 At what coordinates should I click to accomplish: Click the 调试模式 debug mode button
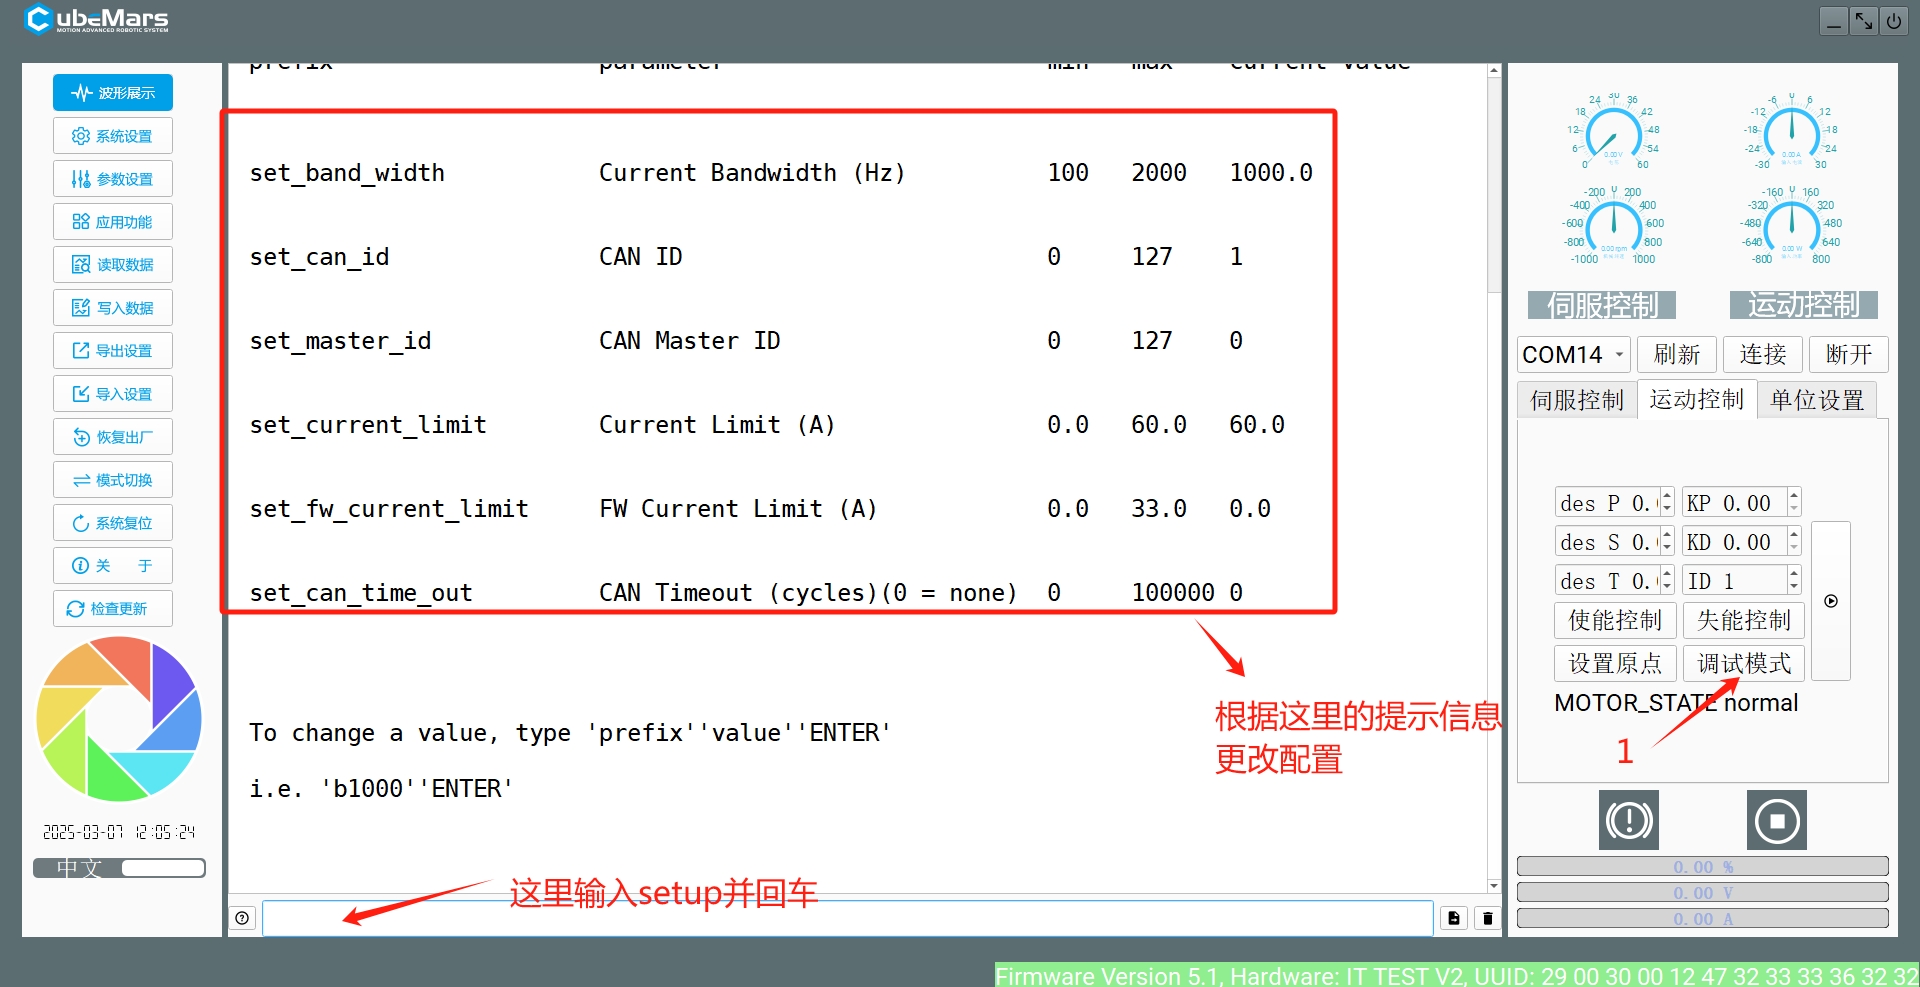(x=1744, y=663)
